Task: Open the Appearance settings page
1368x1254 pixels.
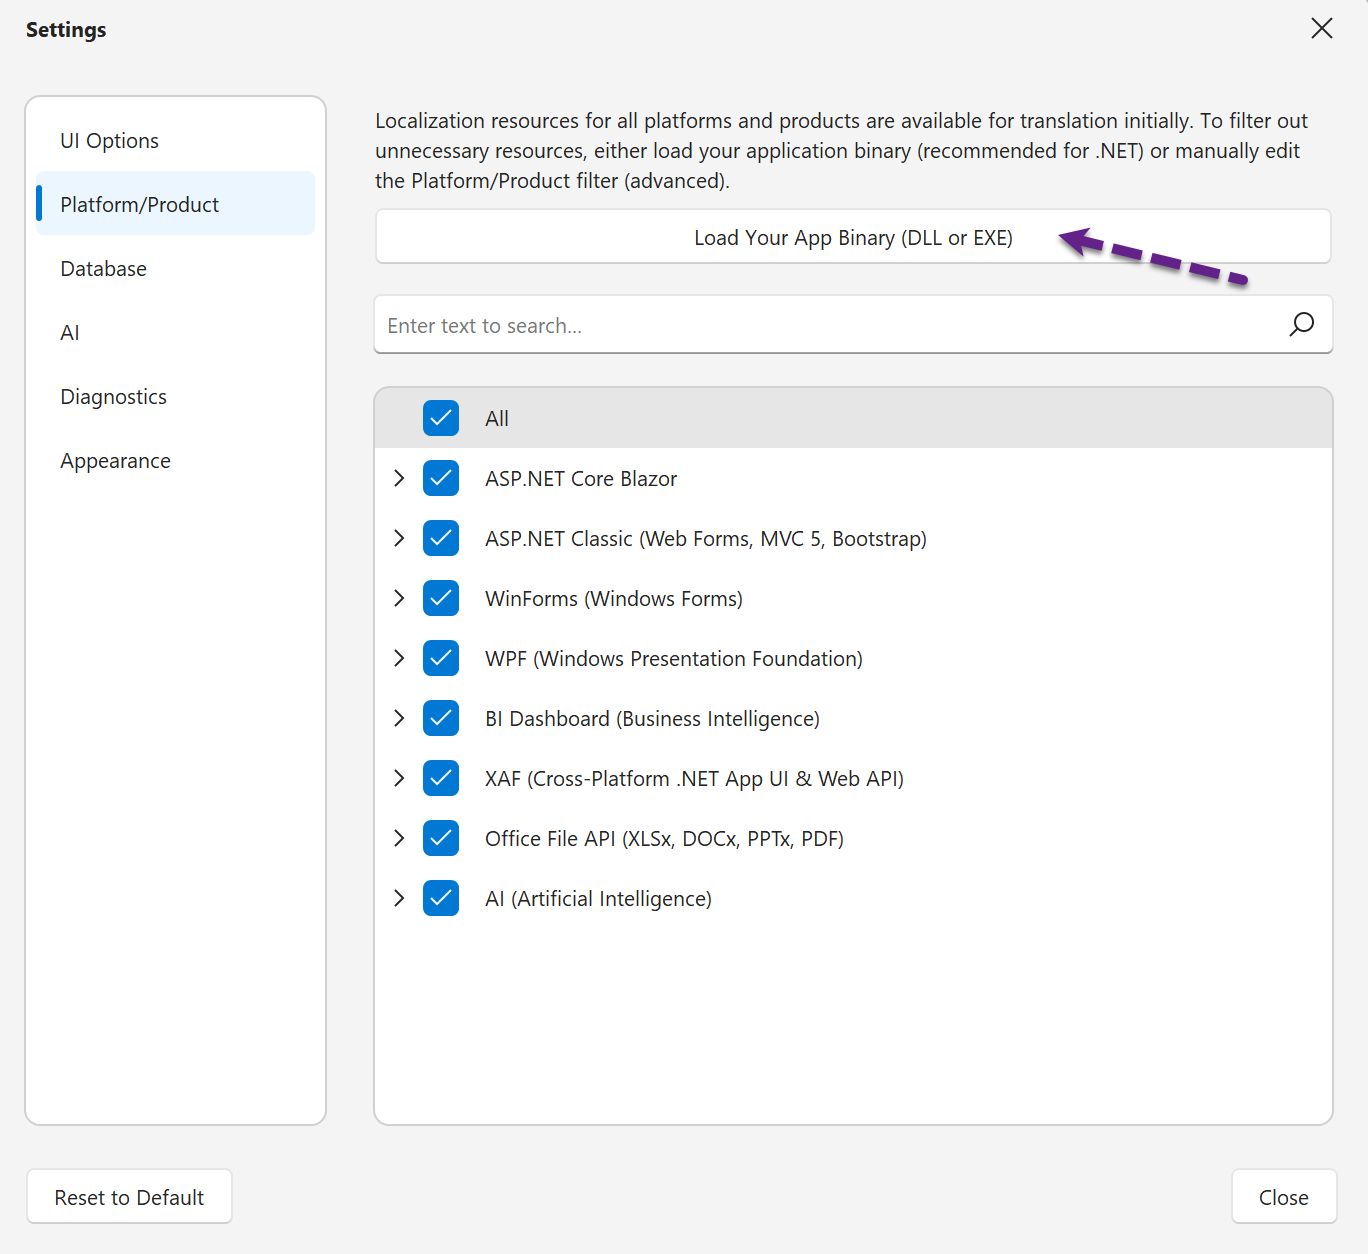Action: coord(175,460)
